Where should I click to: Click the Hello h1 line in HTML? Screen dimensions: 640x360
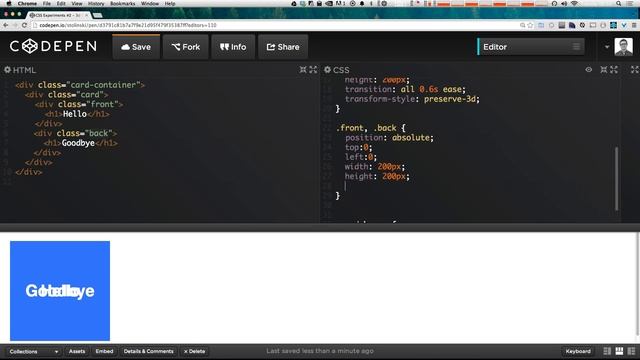[x=77, y=114]
